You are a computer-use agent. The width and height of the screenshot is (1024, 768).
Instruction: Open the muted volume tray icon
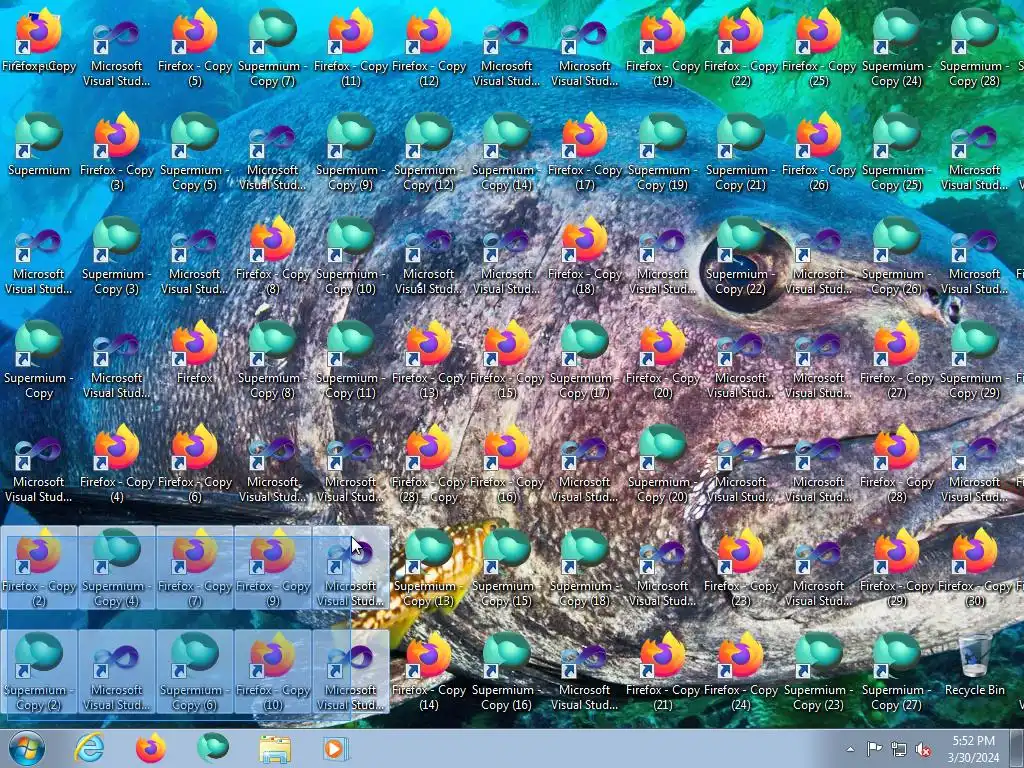(923, 750)
